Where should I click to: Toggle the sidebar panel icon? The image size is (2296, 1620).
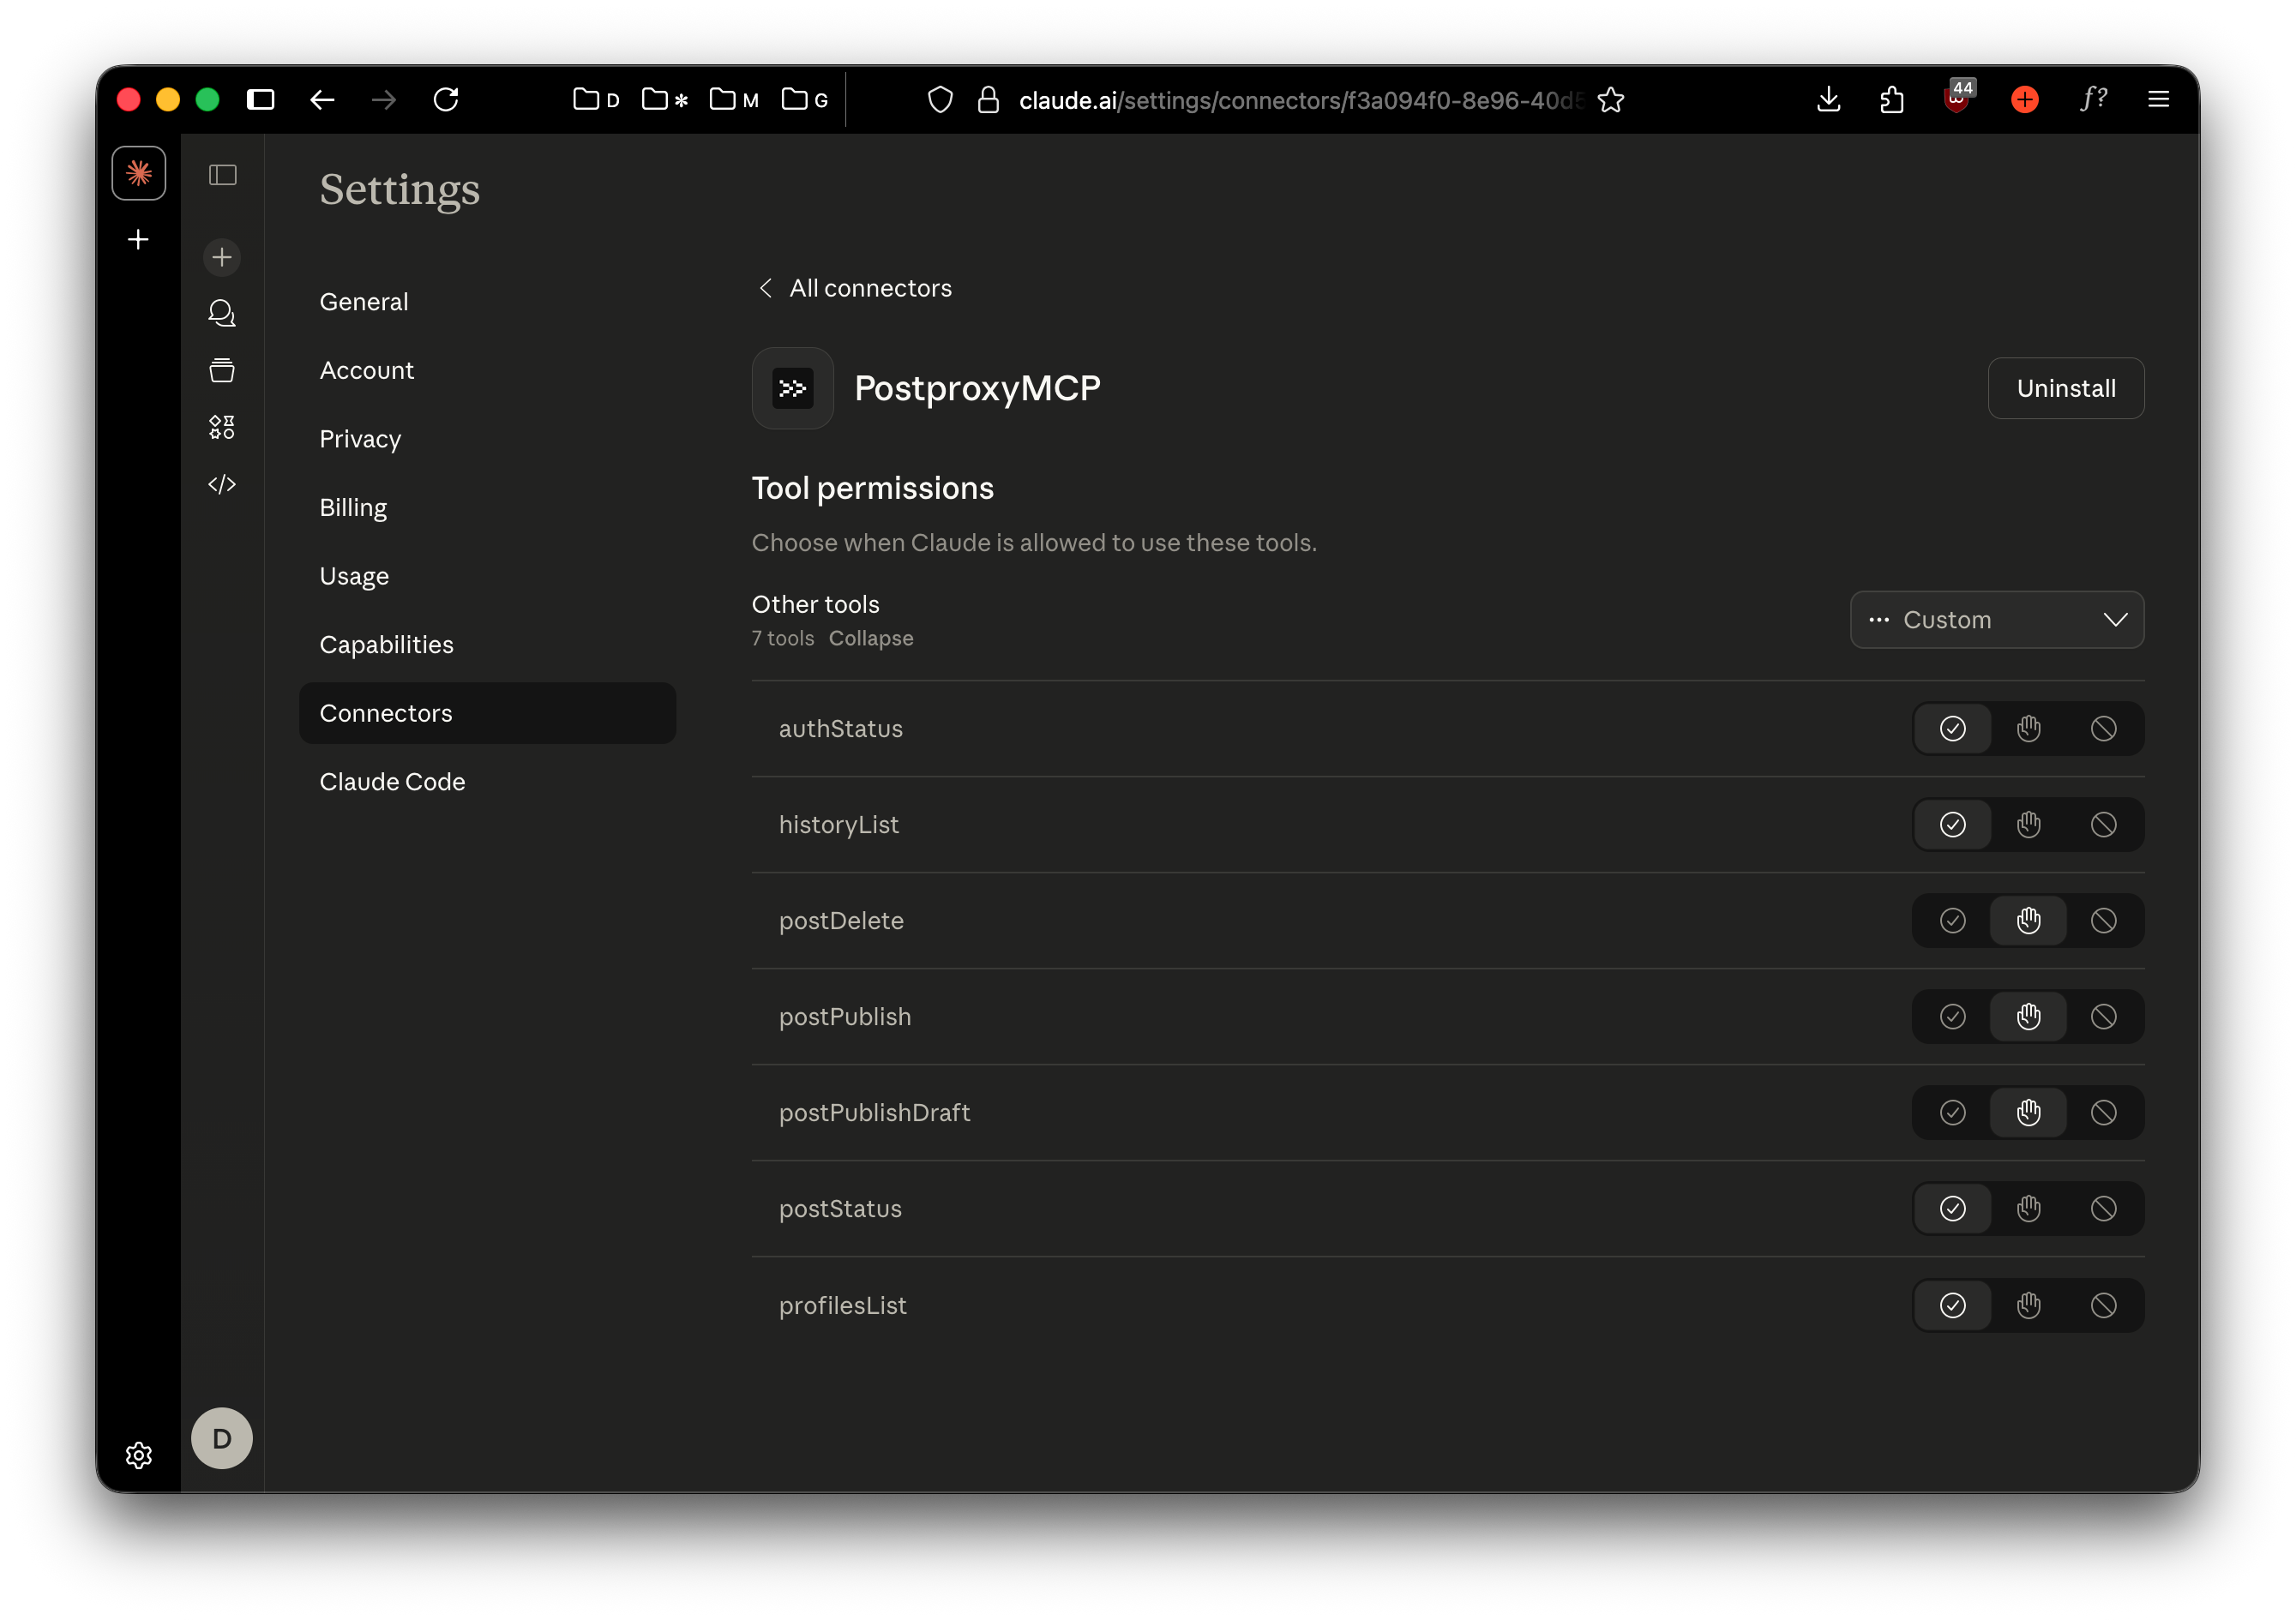(222, 175)
